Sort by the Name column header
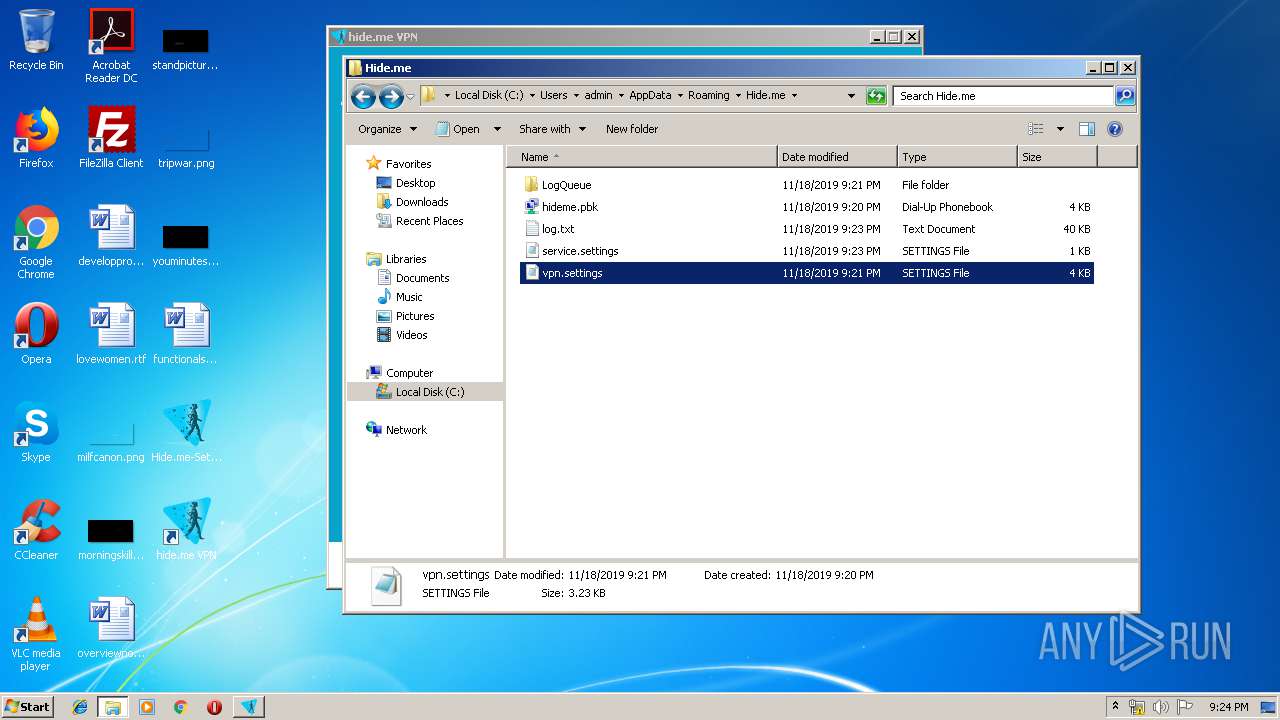Viewport: 1280px width, 720px height. point(641,157)
